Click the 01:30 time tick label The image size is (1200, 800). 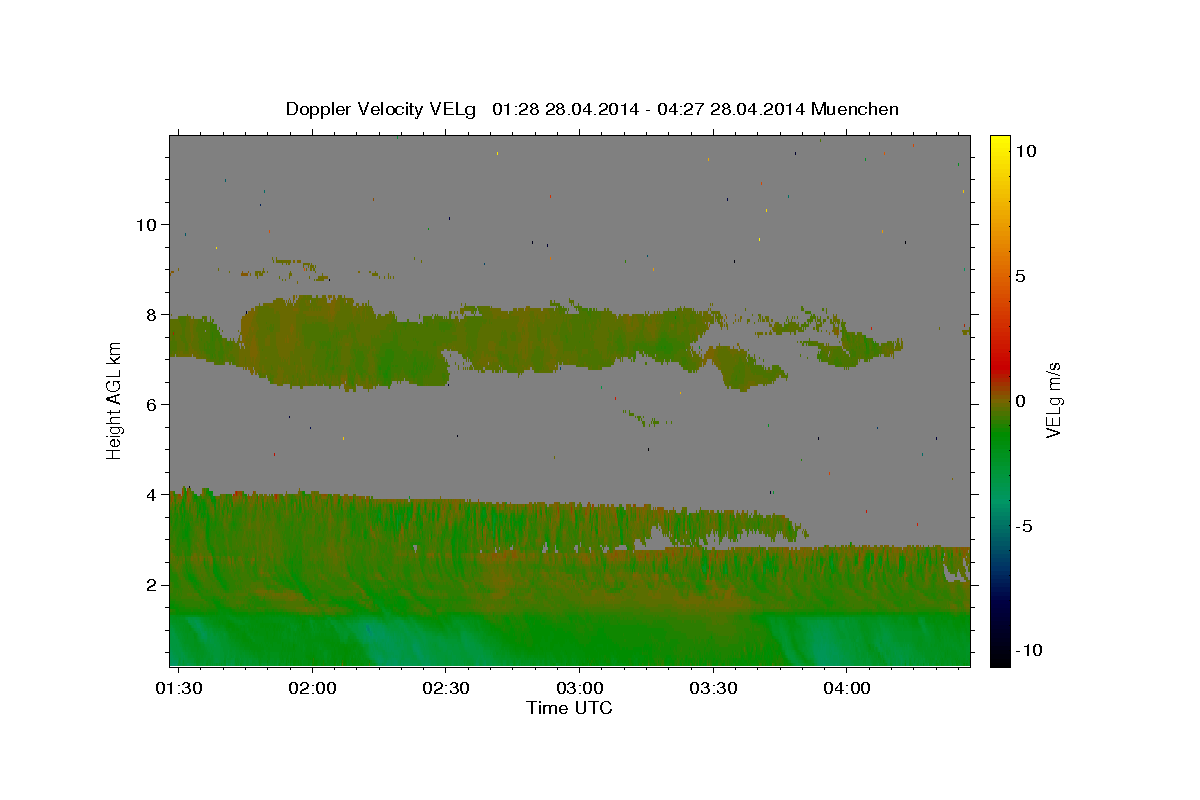point(178,689)
